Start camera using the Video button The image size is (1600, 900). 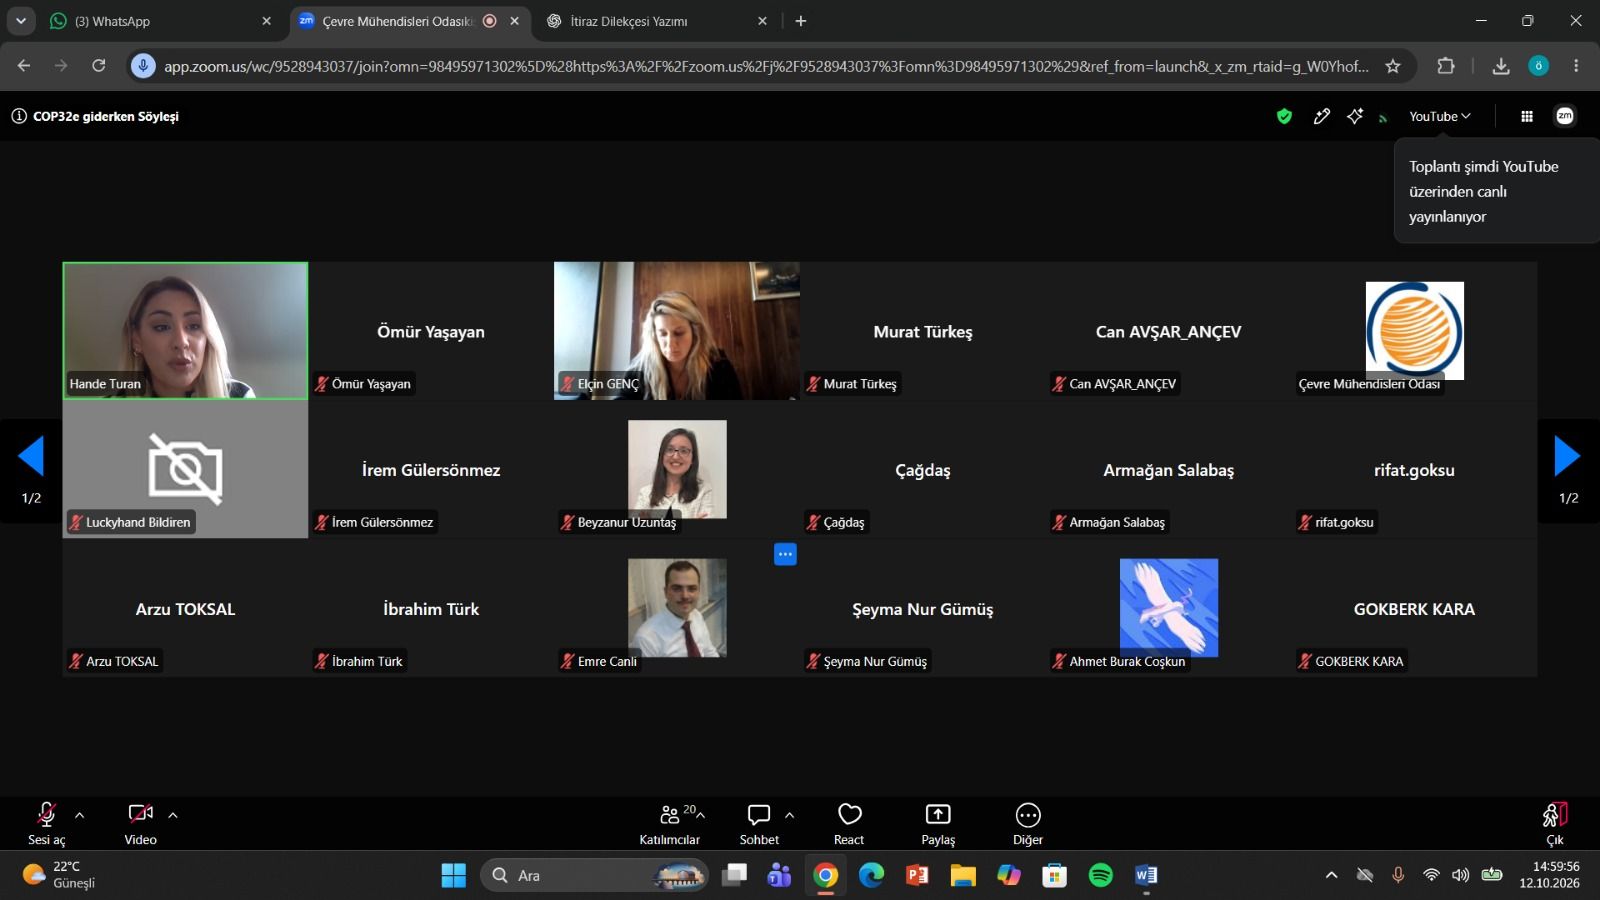pyautogui.click(x=140, y=824)
